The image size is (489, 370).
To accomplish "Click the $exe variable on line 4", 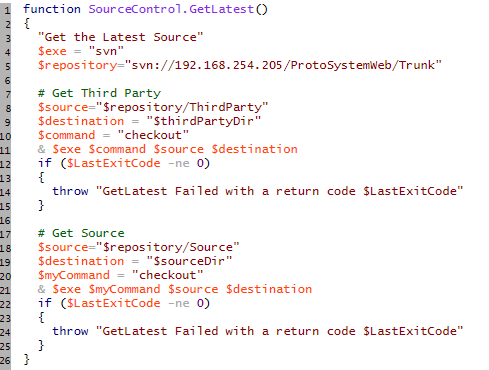I will (x=52, y=51).
